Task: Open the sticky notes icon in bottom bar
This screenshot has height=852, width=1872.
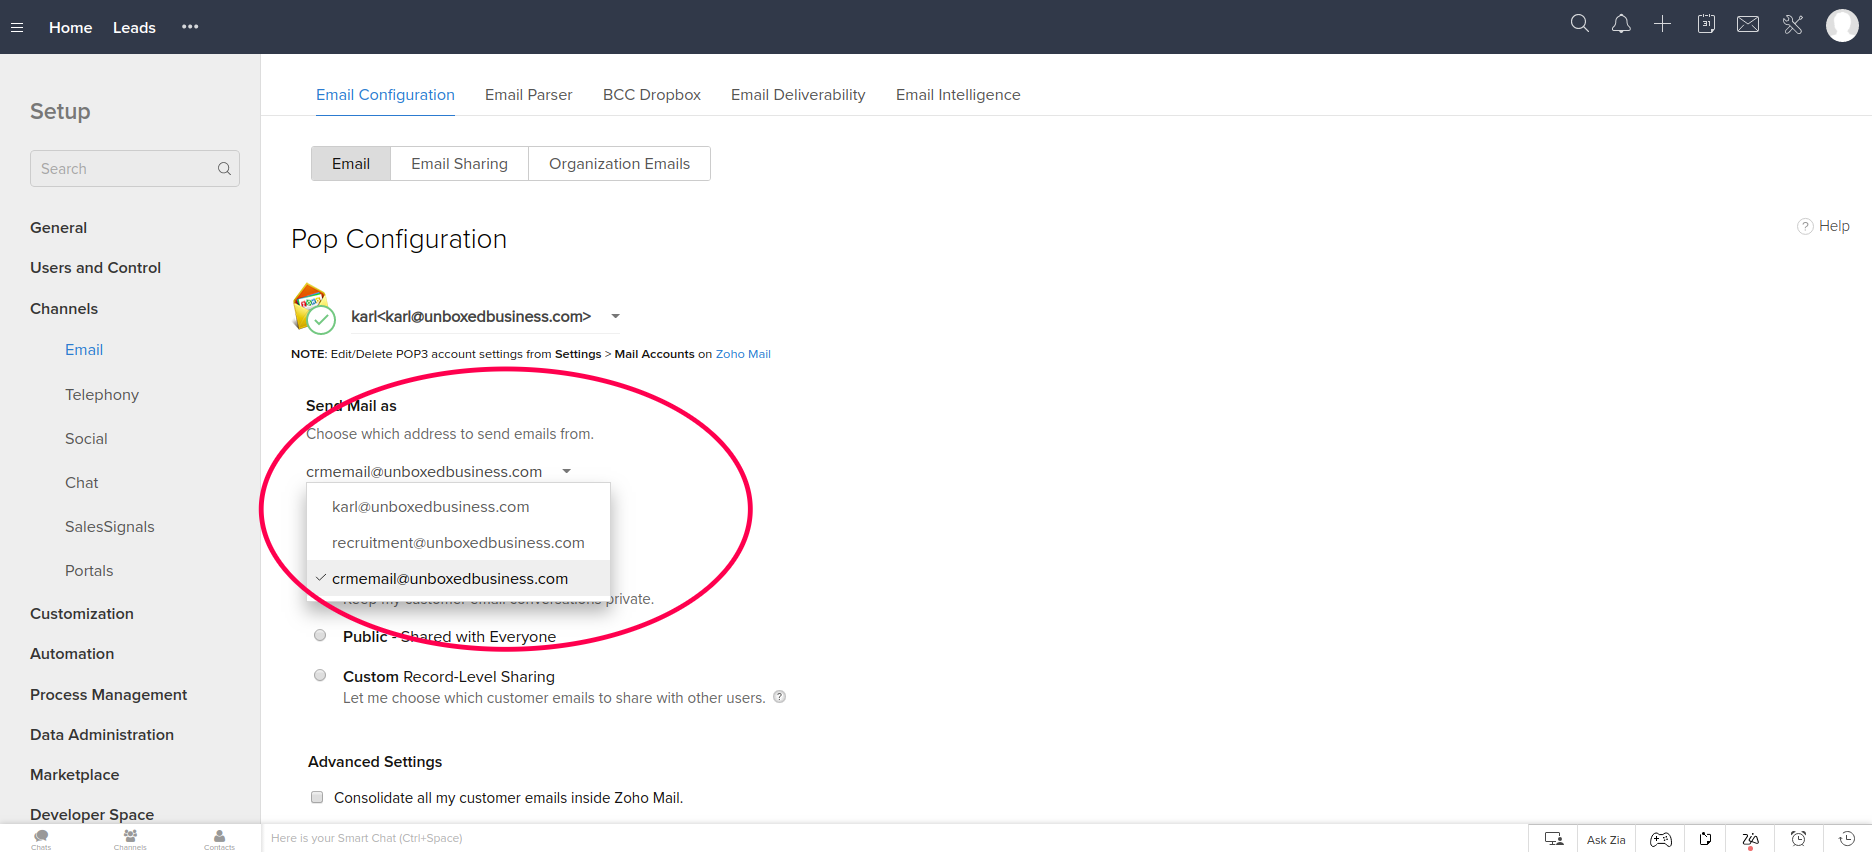Action: pyautogui.click(x=1705, y=839)
